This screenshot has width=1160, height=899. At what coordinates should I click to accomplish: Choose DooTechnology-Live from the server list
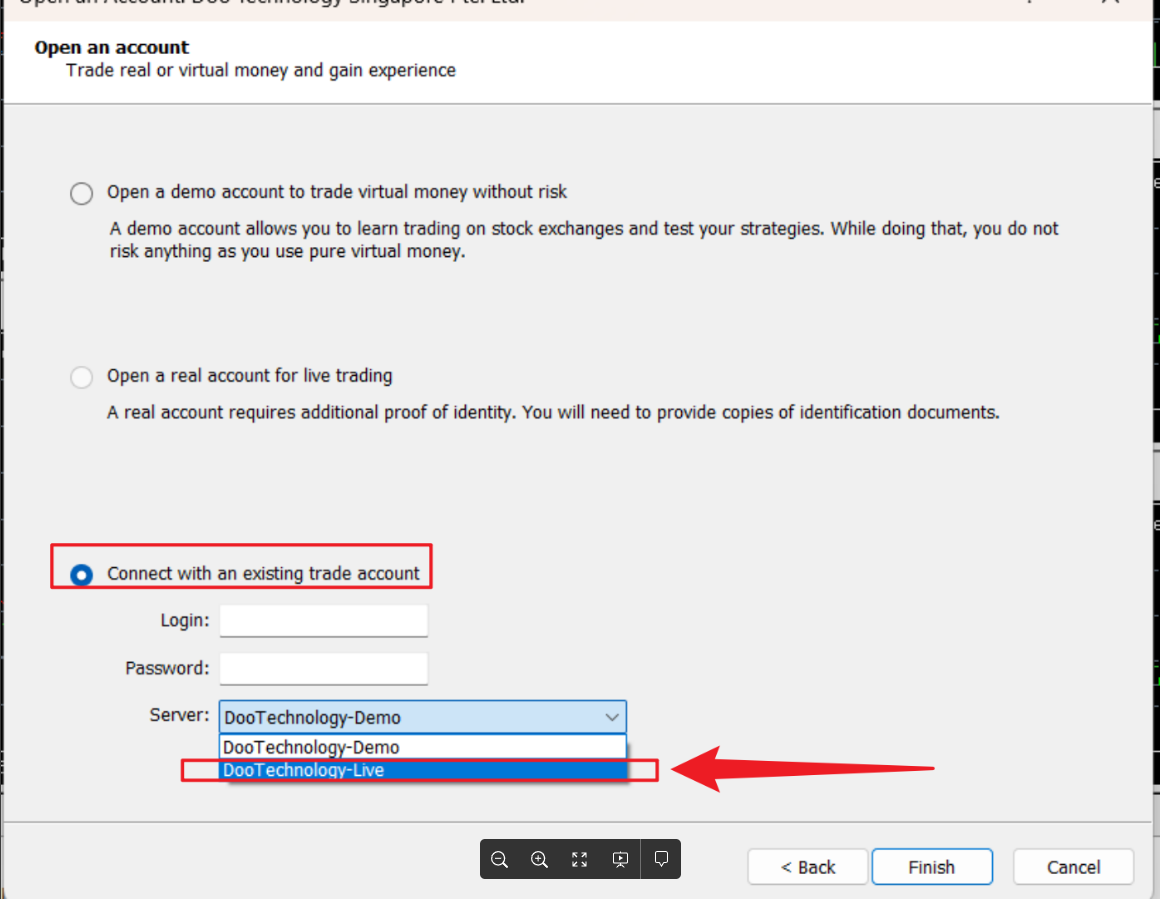tap(422, 770)
